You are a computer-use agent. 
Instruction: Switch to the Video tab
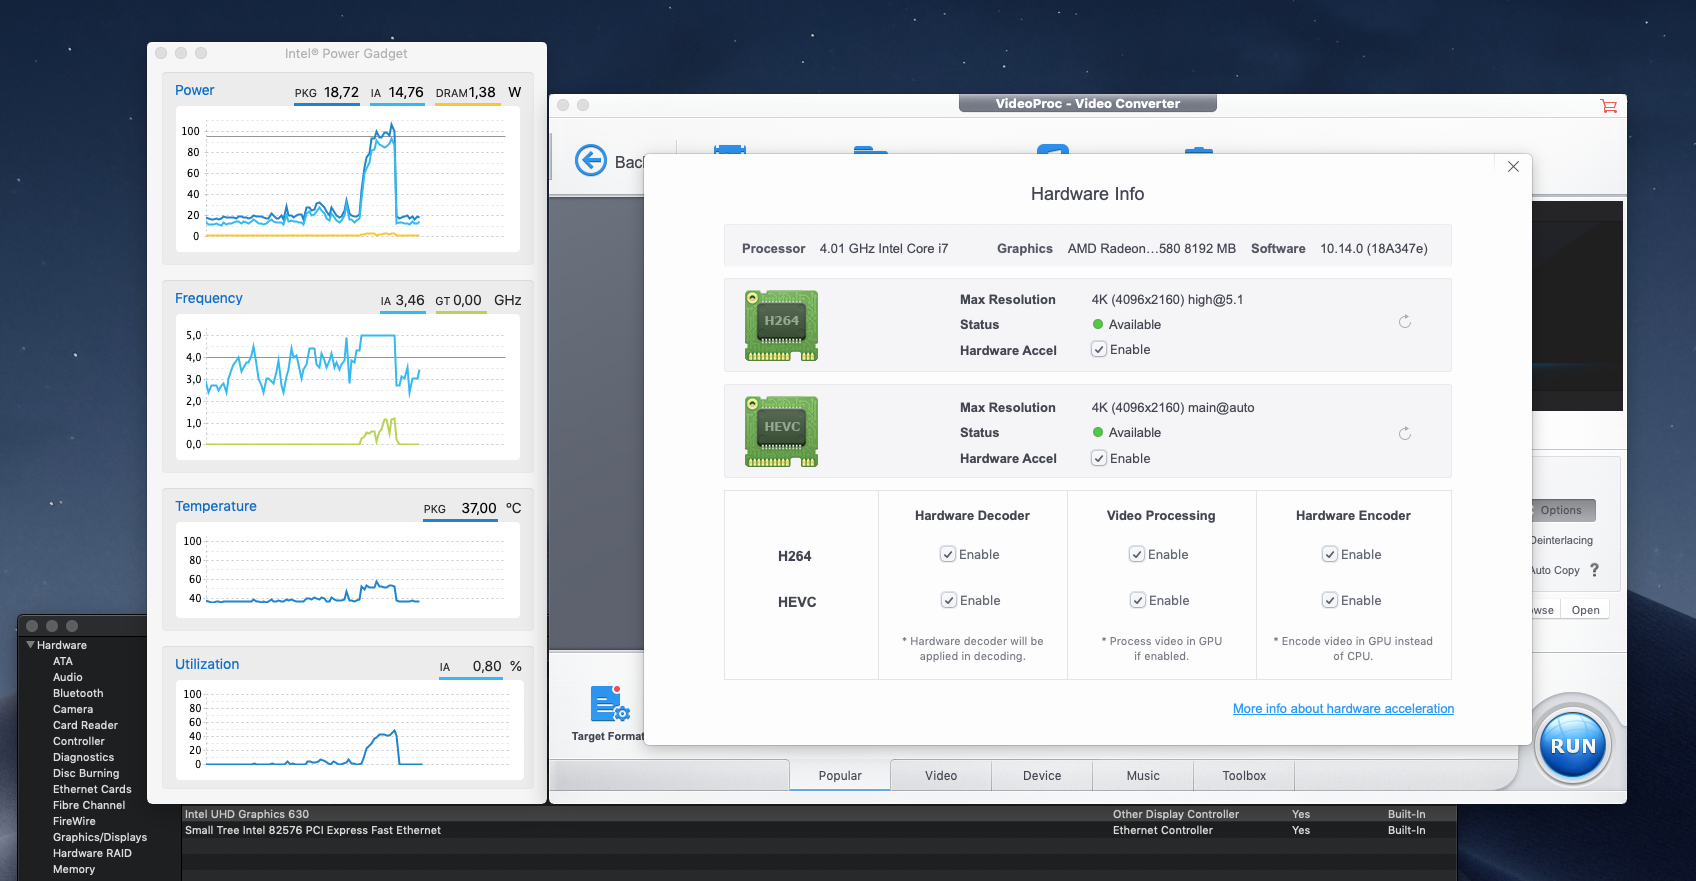click(940, 776)
